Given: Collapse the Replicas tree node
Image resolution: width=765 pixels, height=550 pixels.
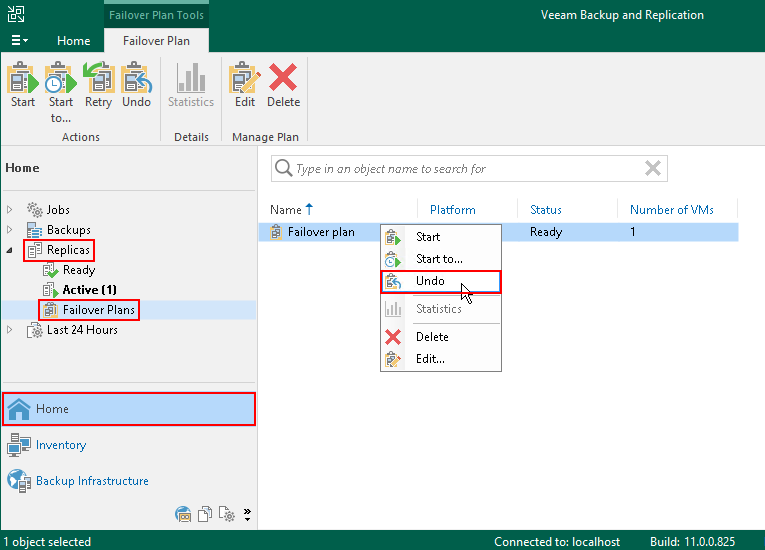Looking at the screenshot, I should [10, 250].
